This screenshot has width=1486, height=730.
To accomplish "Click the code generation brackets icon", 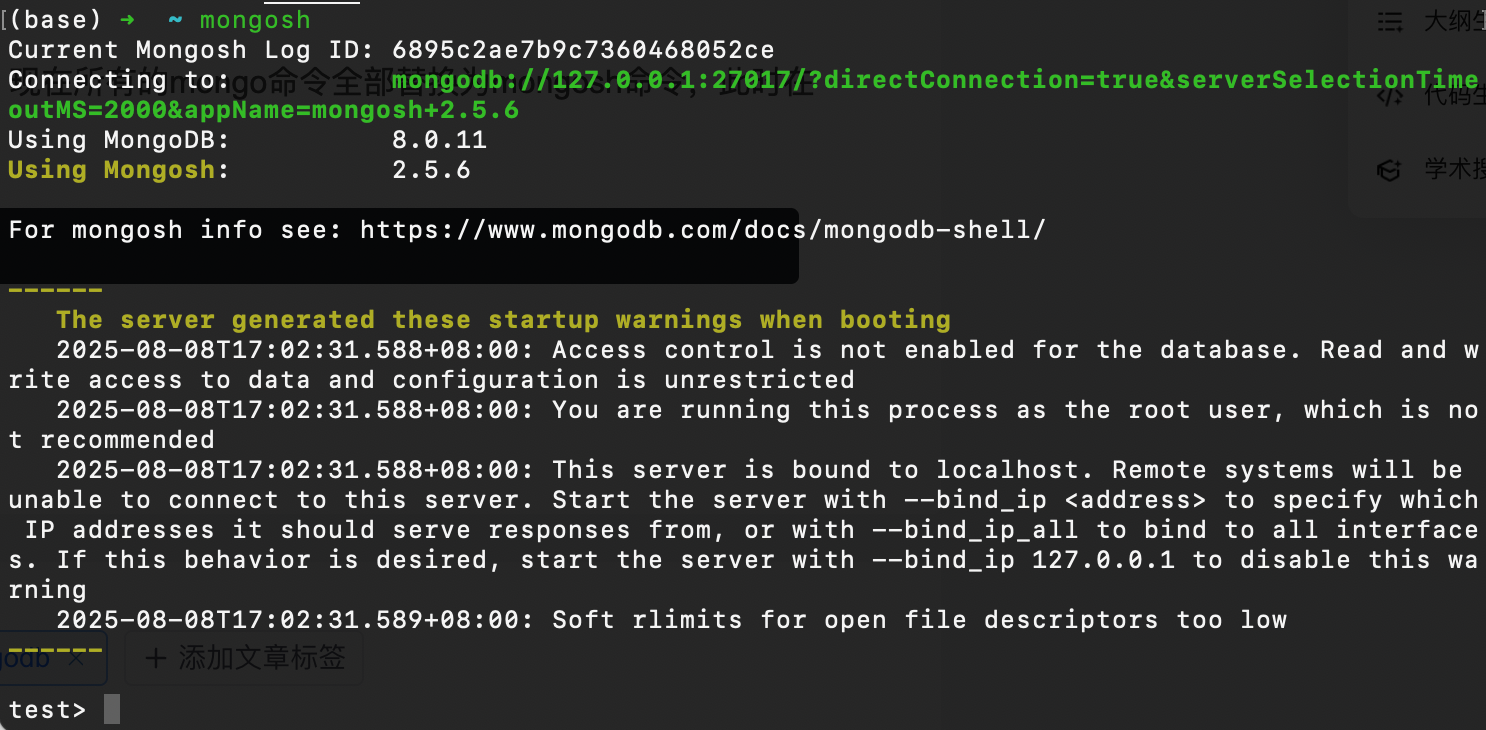I will pos(1389,96).
